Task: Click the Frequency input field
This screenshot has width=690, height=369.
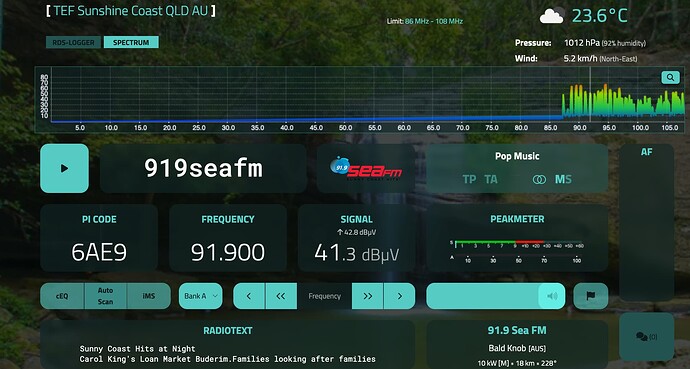Action: tap(324, 296)
